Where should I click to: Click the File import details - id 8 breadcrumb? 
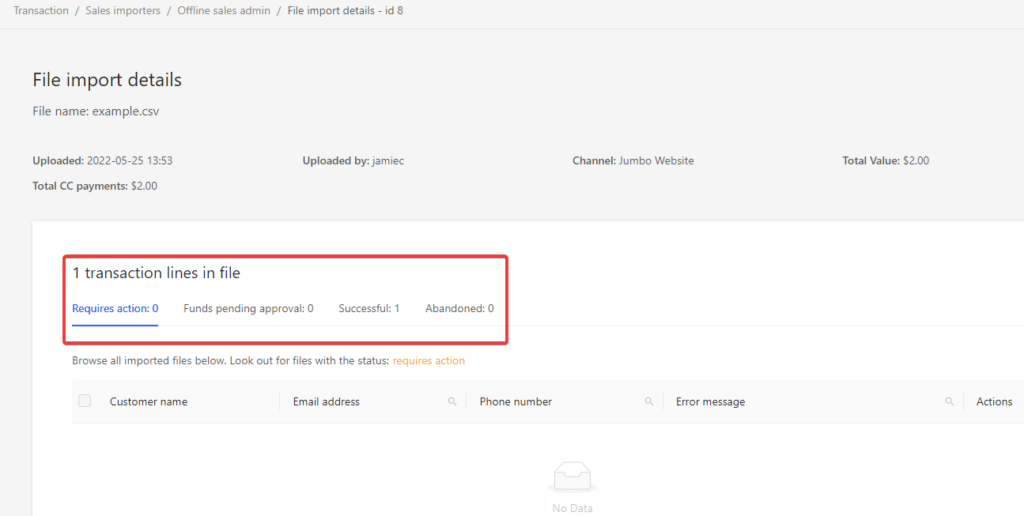(345, 11)
